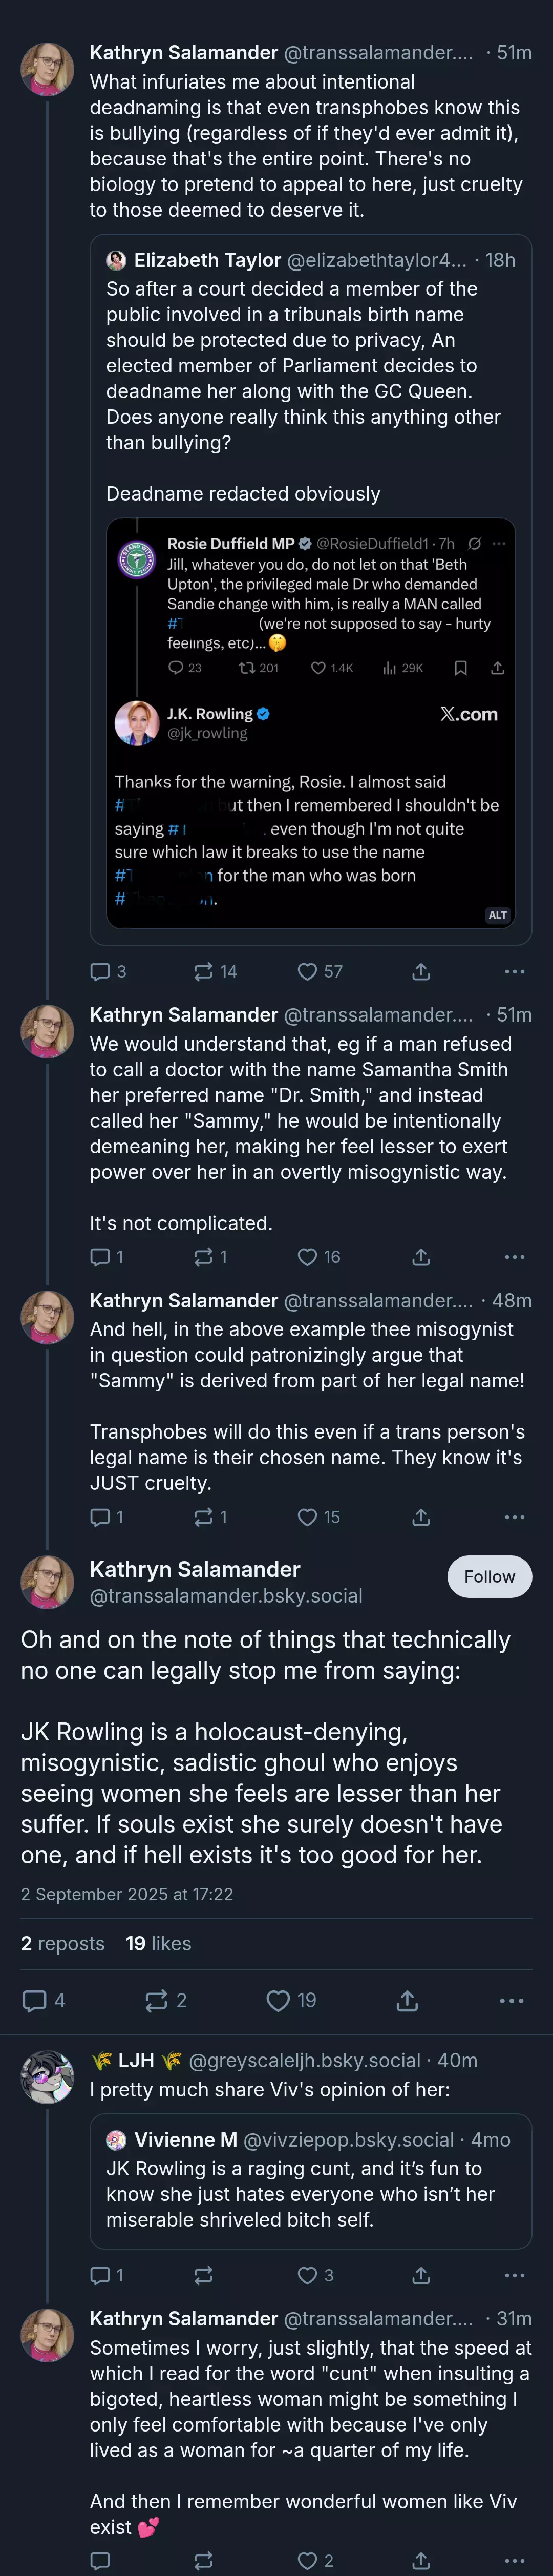553x2576 pixels.
Task: Open more options on LJH reply
Action: [x=514, y=2275]
